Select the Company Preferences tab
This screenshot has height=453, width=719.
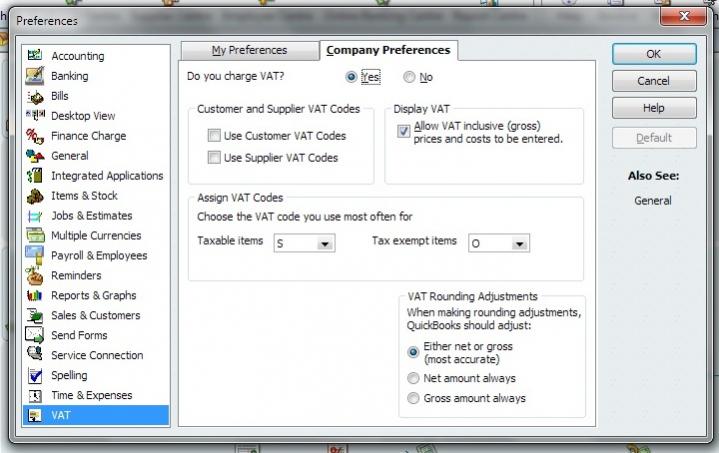(388, 50)
